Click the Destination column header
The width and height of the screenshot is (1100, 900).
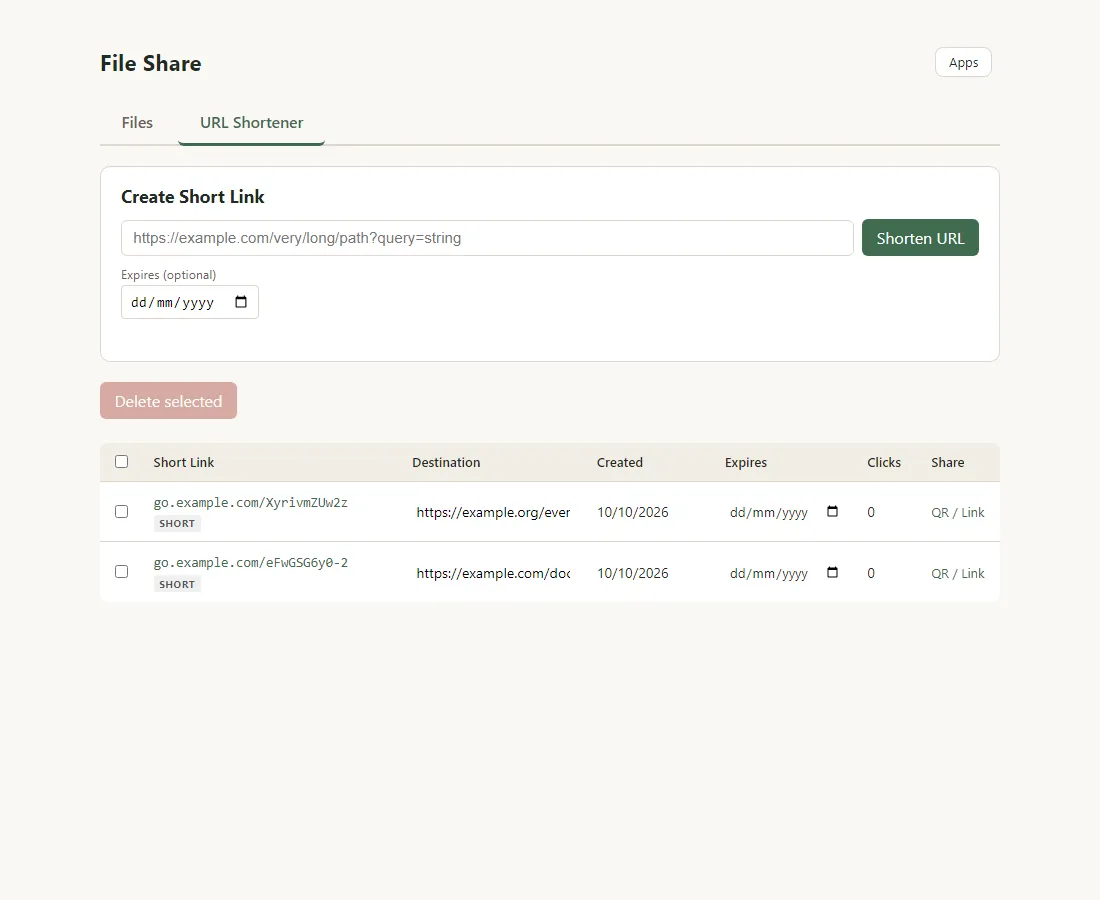click(x=446, y=462)
